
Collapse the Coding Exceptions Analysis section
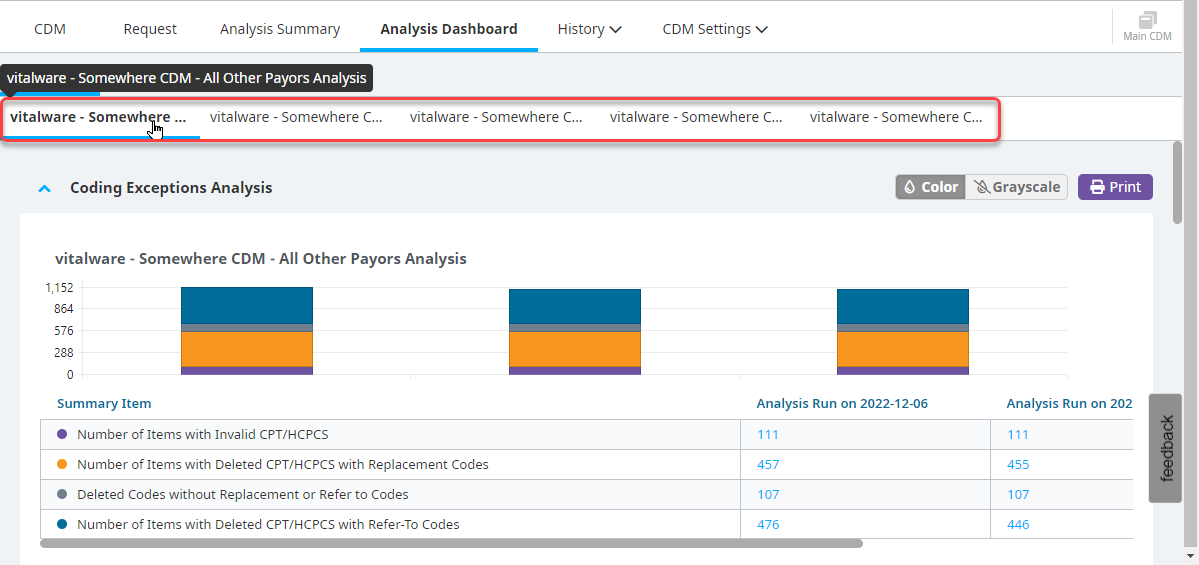[x=44, y=188]
